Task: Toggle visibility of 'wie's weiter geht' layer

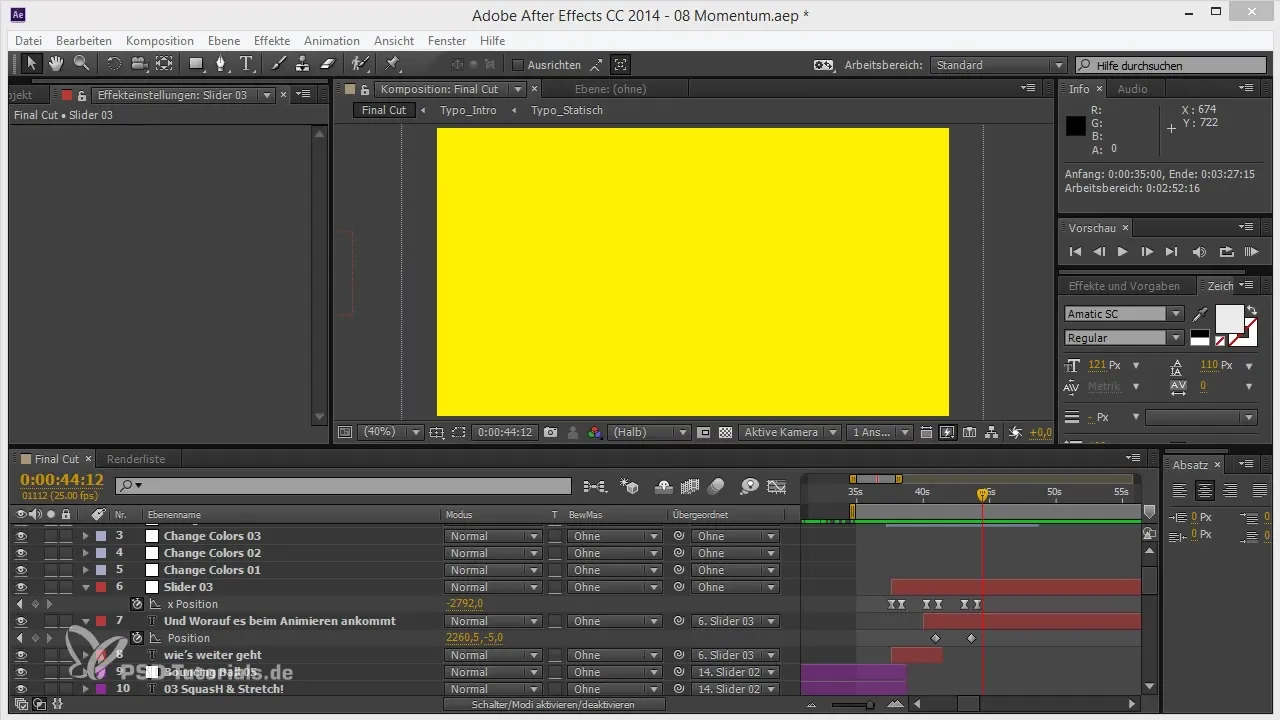Action: pyautogui.click(x=21, y=655)
